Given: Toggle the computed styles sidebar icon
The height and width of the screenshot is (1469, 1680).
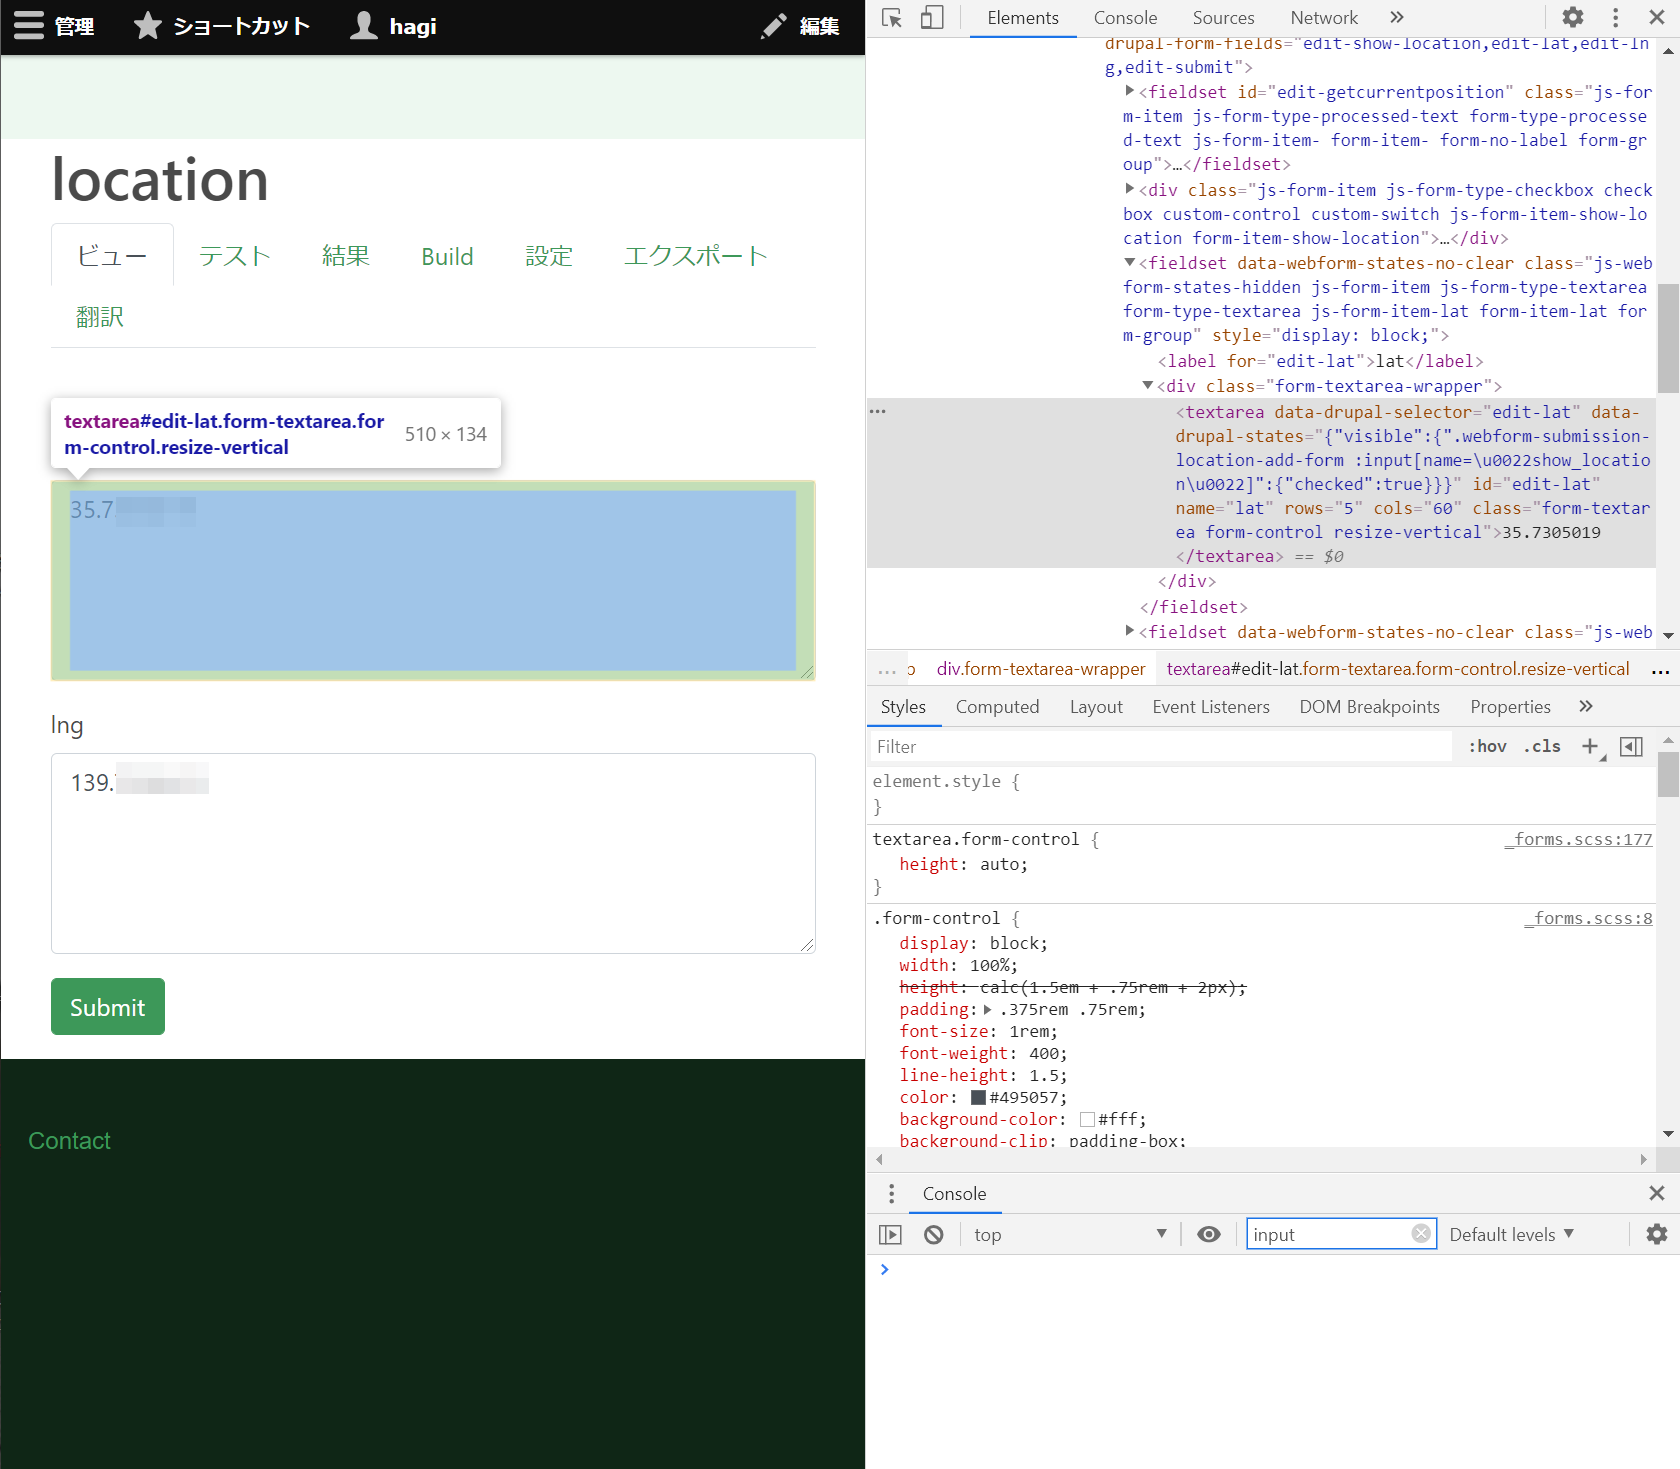Looking at the screenshot, I should pos(1631,747).
